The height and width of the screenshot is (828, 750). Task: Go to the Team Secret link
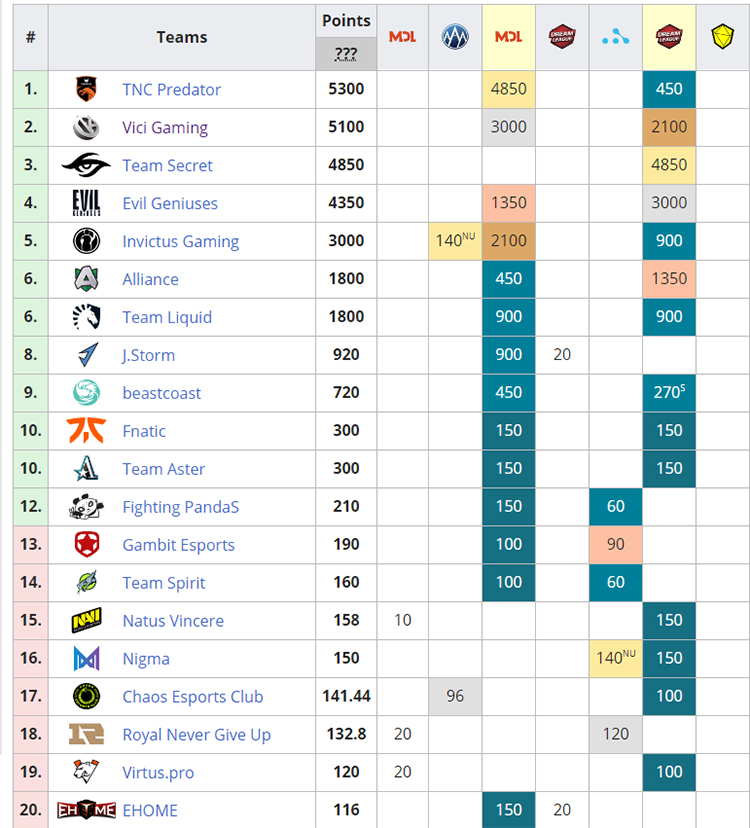pos(167,165)
